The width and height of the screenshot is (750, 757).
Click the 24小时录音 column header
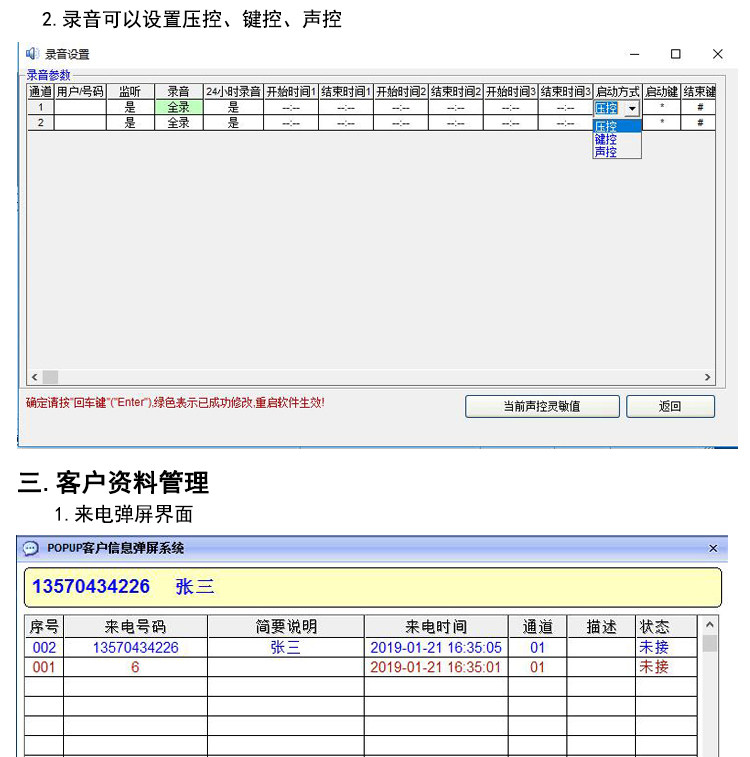click(233, 91)
